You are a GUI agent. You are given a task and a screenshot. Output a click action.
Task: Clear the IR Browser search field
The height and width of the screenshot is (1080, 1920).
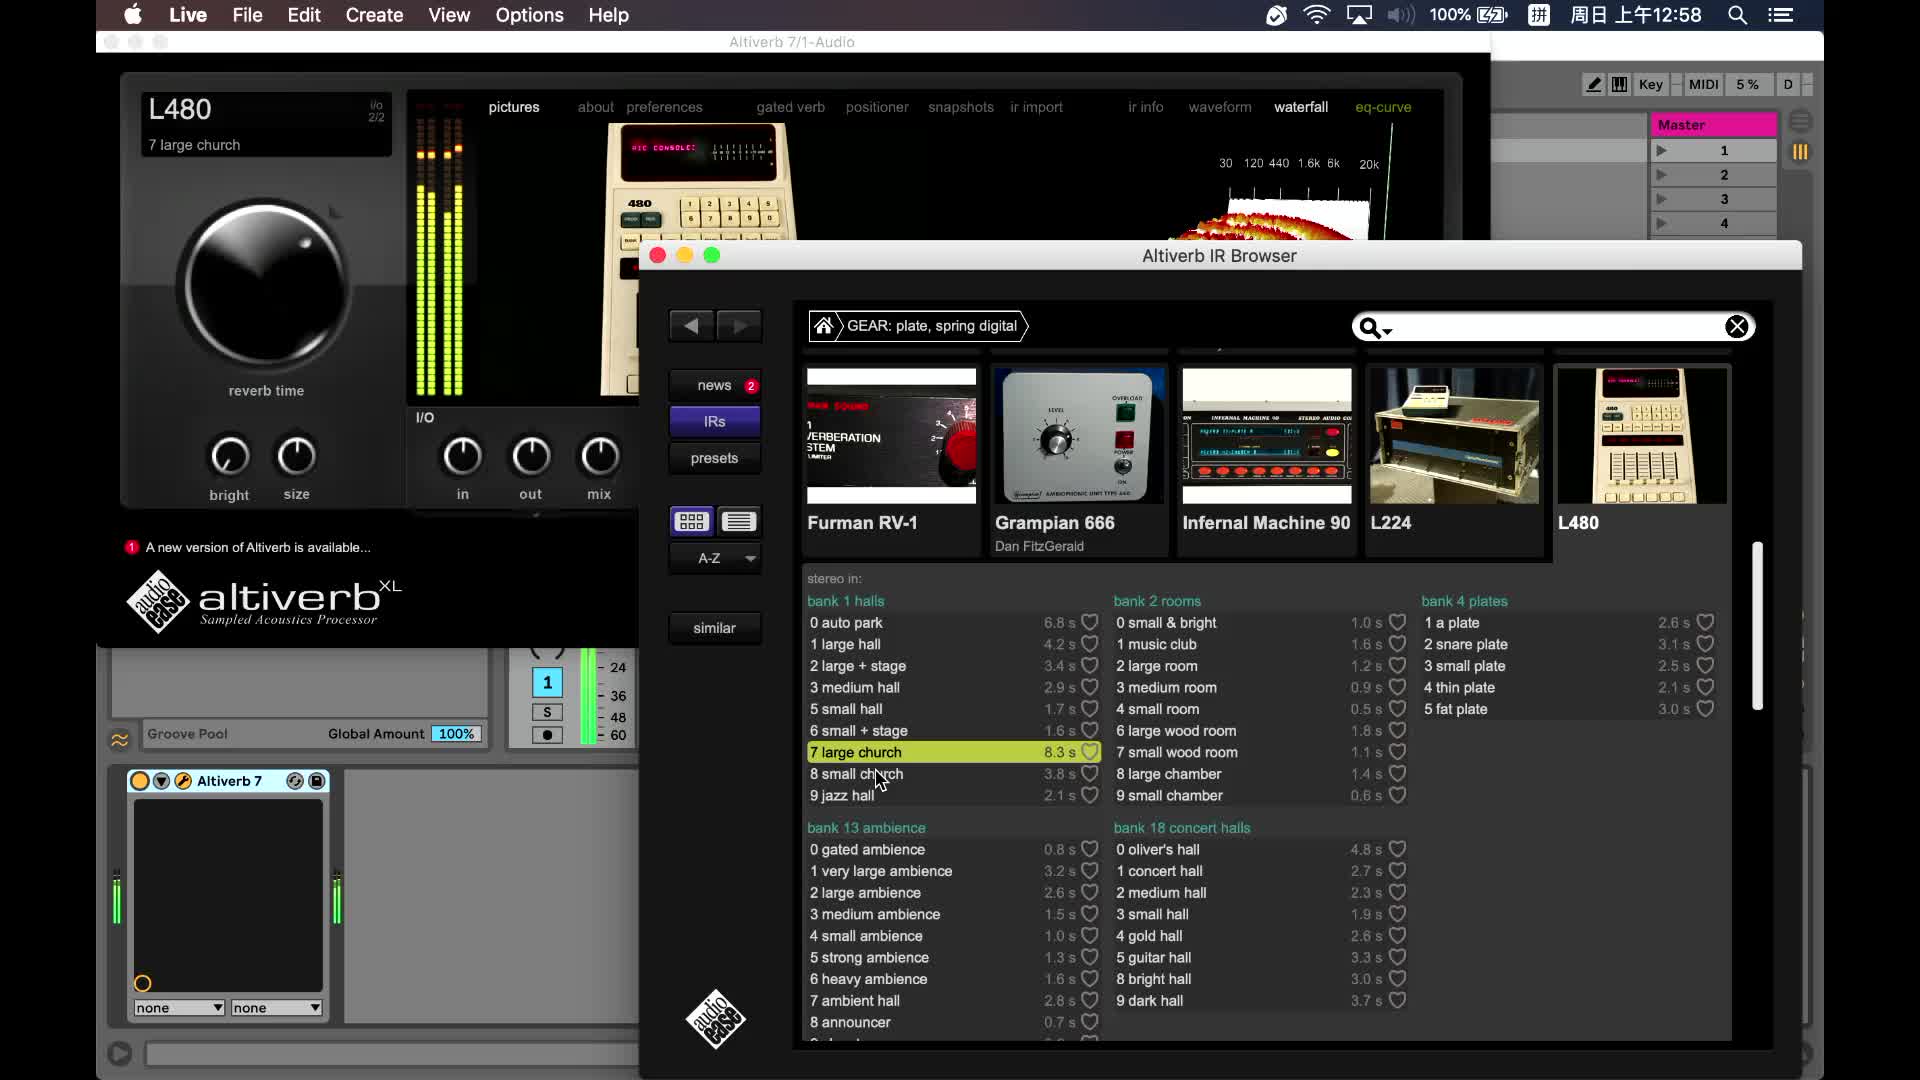point(1736,327)
